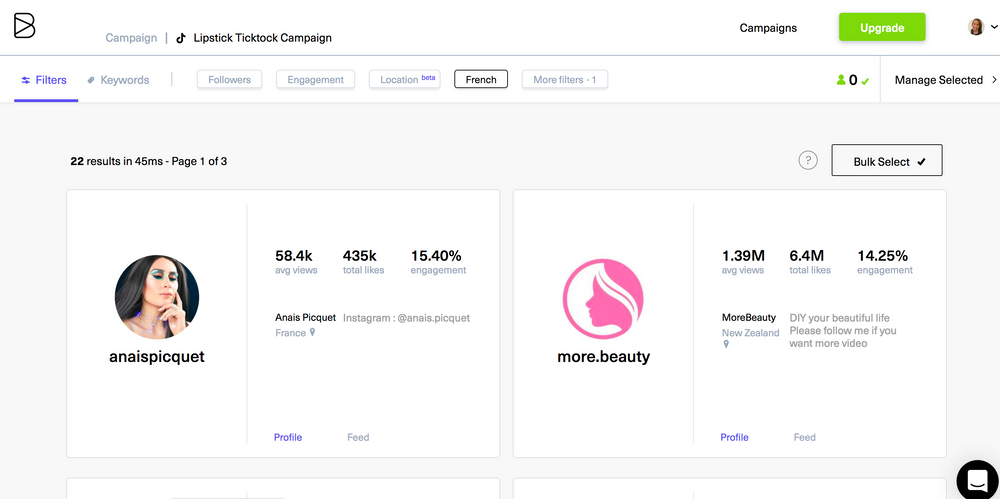Open the Engagement filter
The width and height of the screenshot is (1000, 499).
pos(316,80)
